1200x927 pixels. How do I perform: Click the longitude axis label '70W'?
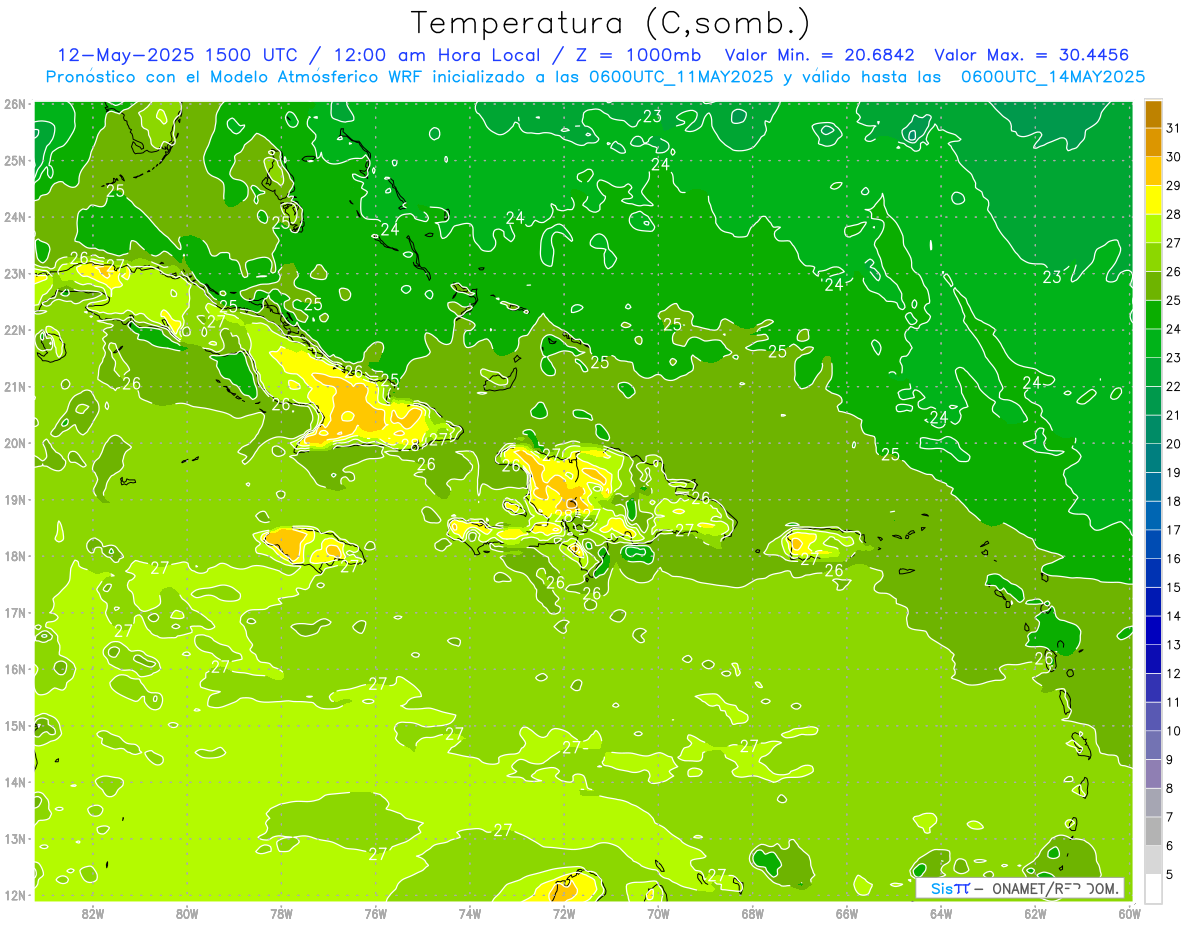[x=658, y=913]
